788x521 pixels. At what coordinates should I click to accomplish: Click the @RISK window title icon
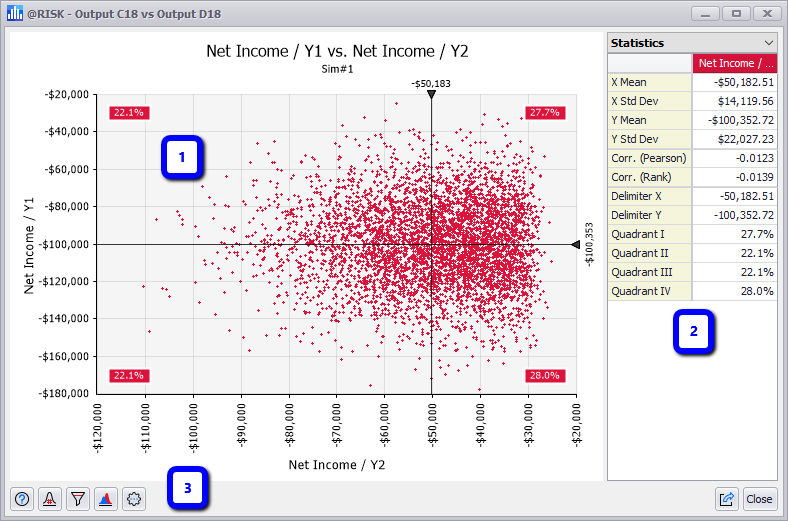[x=14, y=15]
